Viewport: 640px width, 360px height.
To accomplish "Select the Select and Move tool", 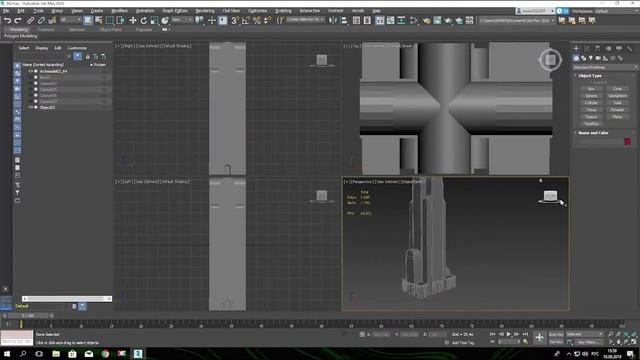I will pos(133,20).
